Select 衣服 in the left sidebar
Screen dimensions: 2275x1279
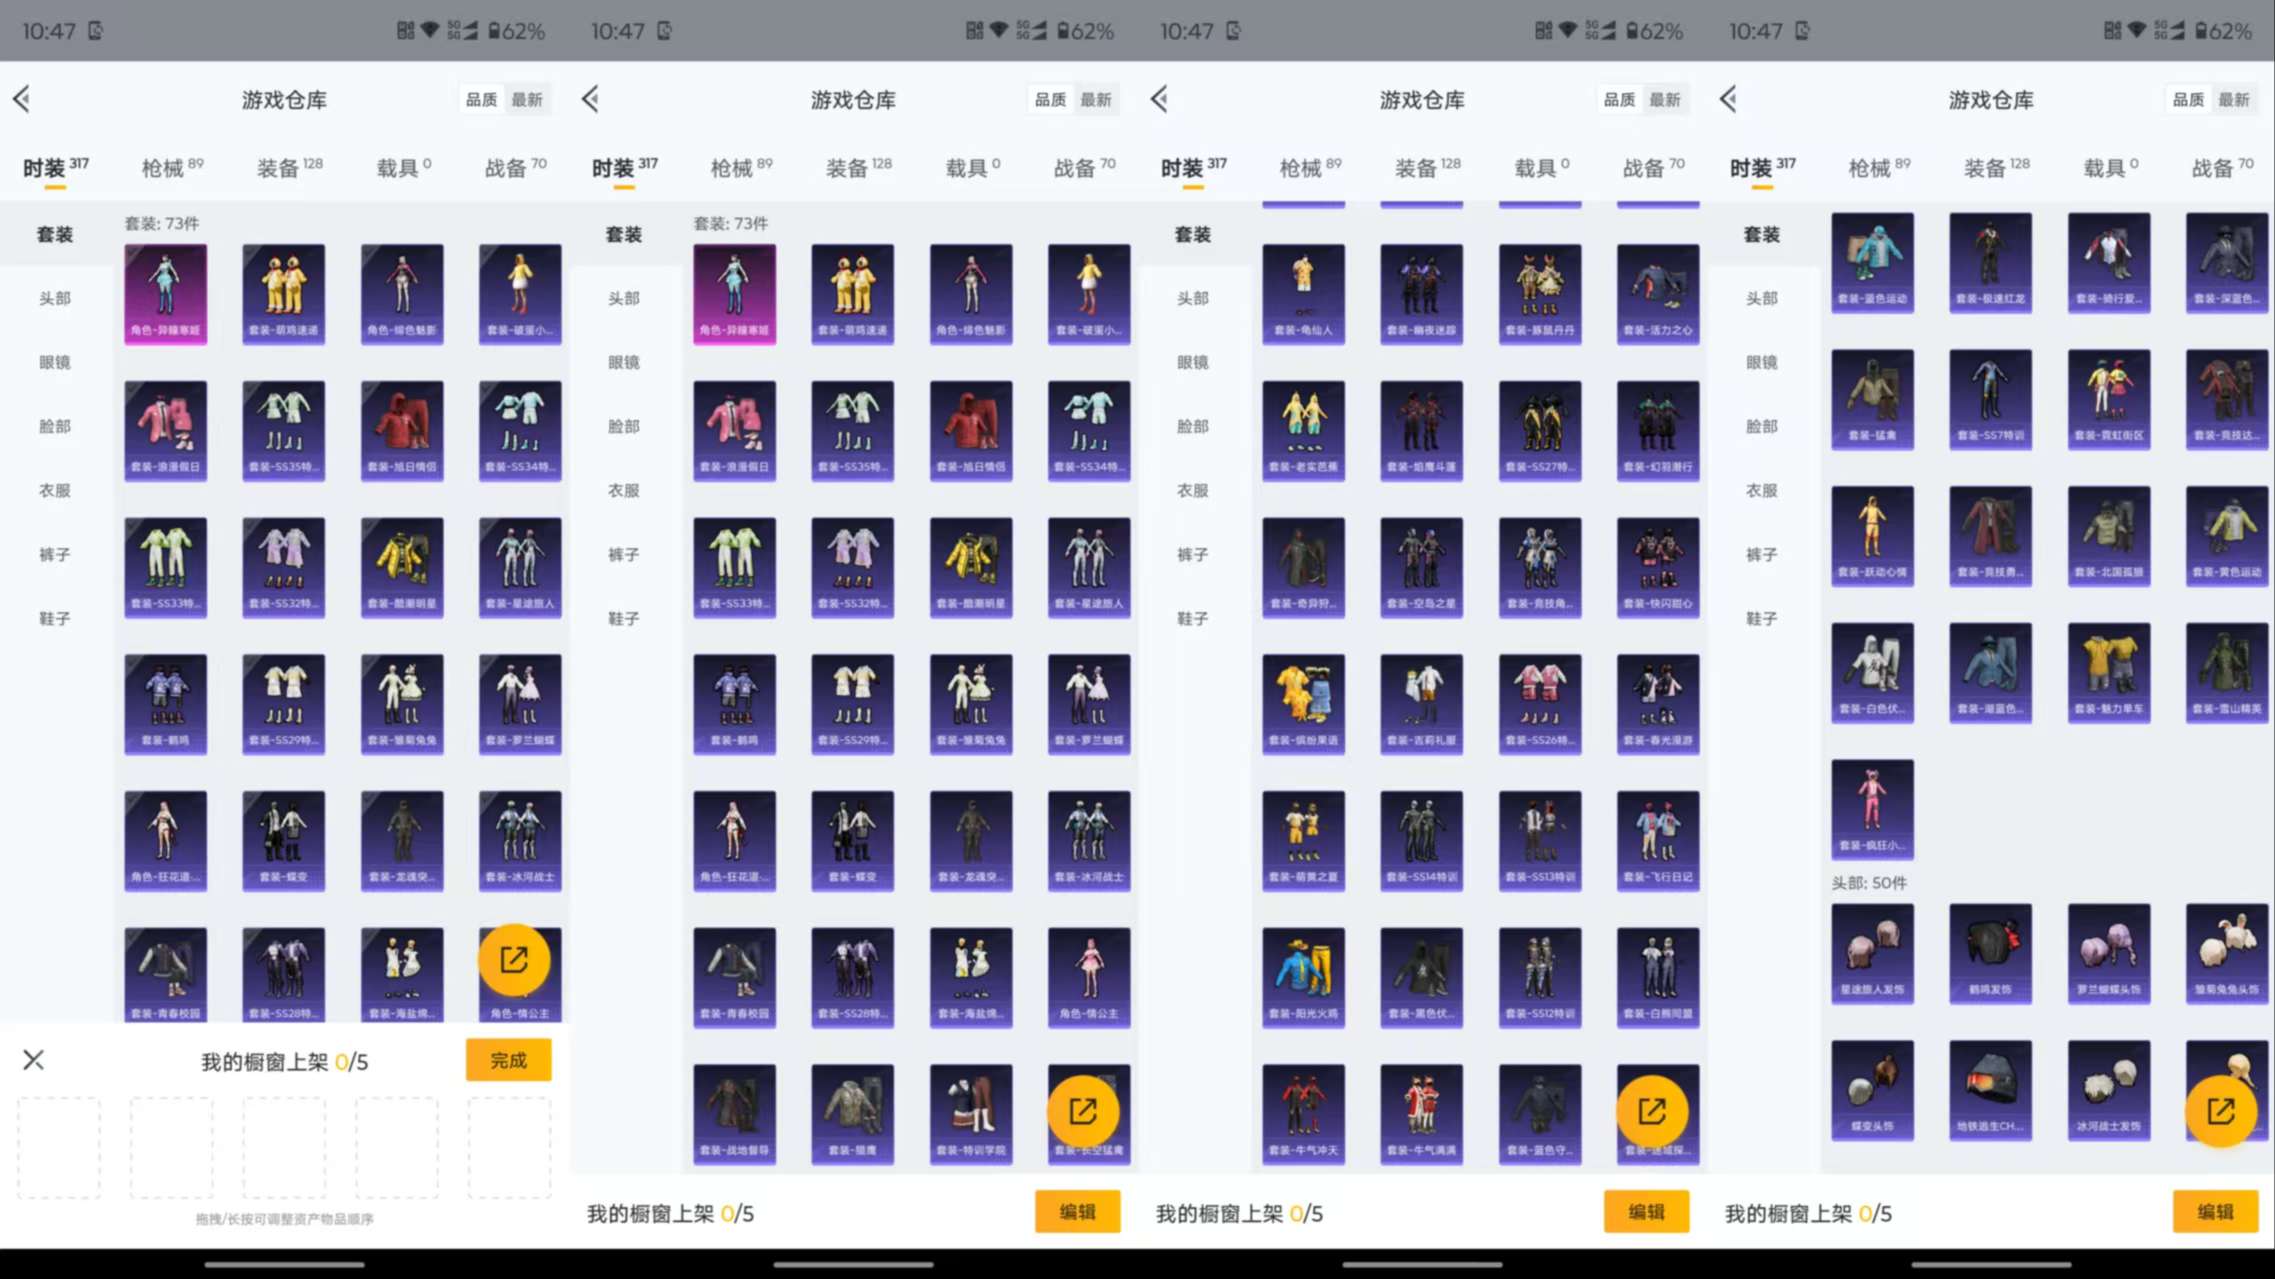pyautogui.click(x=55, y=490)
